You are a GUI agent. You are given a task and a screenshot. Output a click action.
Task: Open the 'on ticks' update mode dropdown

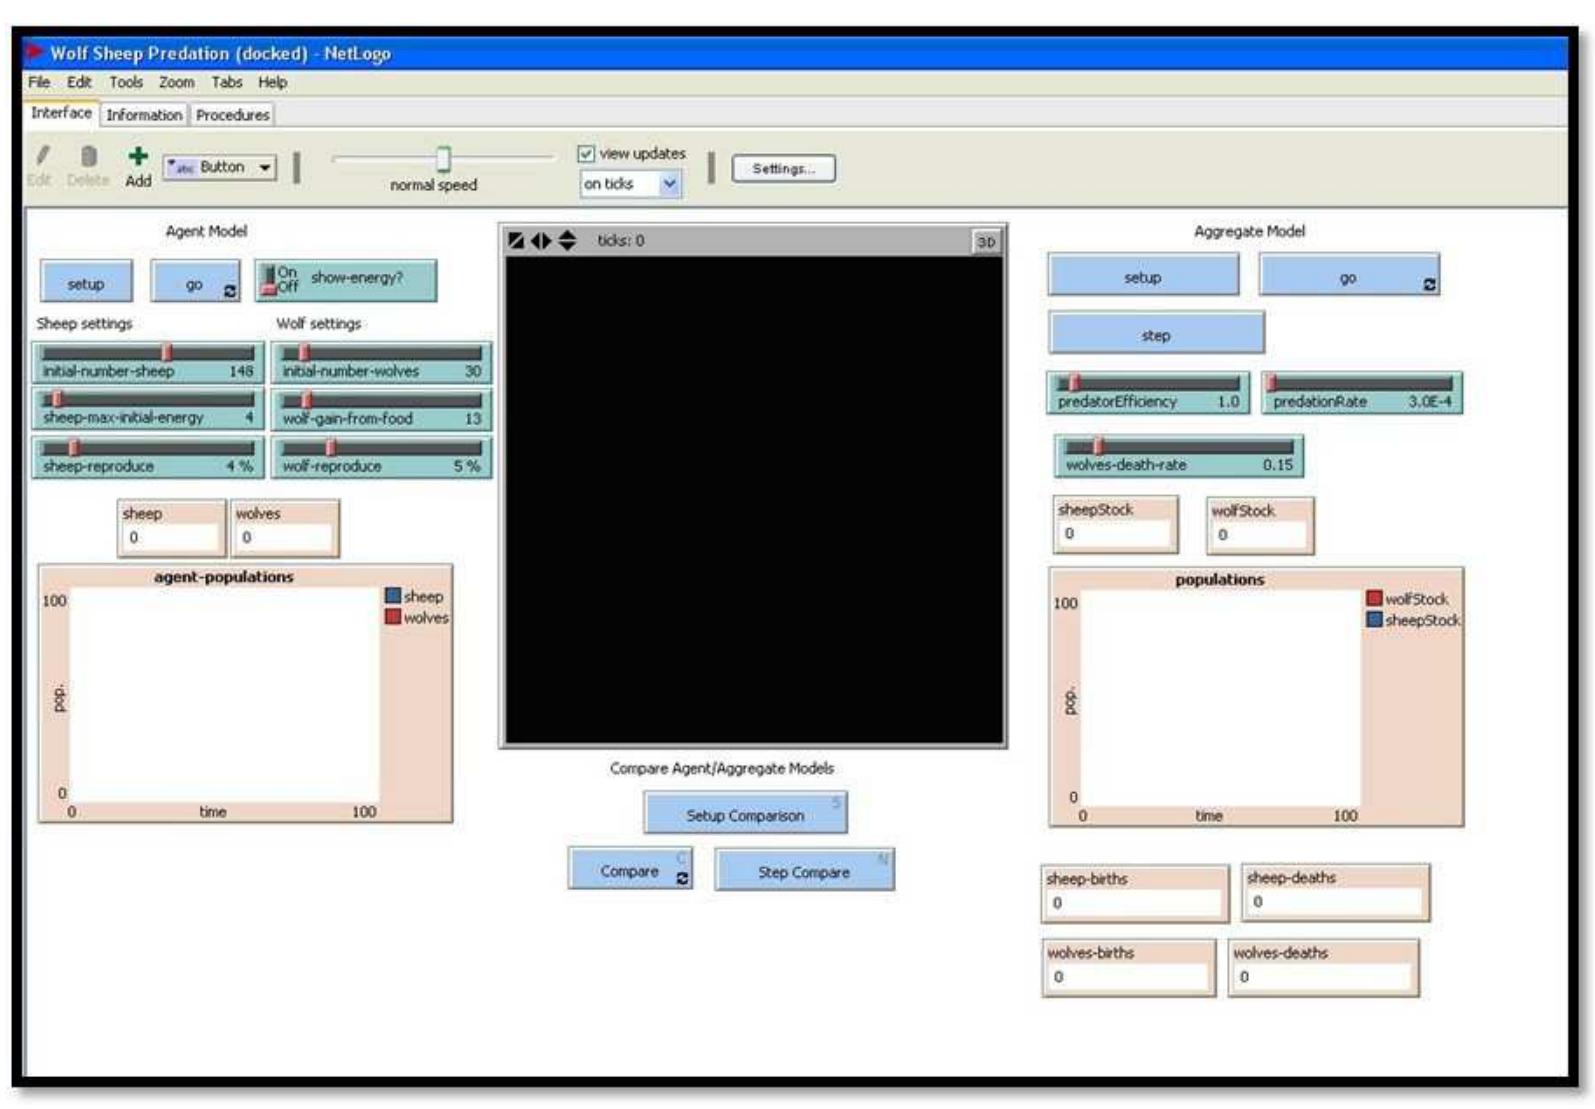point(631,184)
